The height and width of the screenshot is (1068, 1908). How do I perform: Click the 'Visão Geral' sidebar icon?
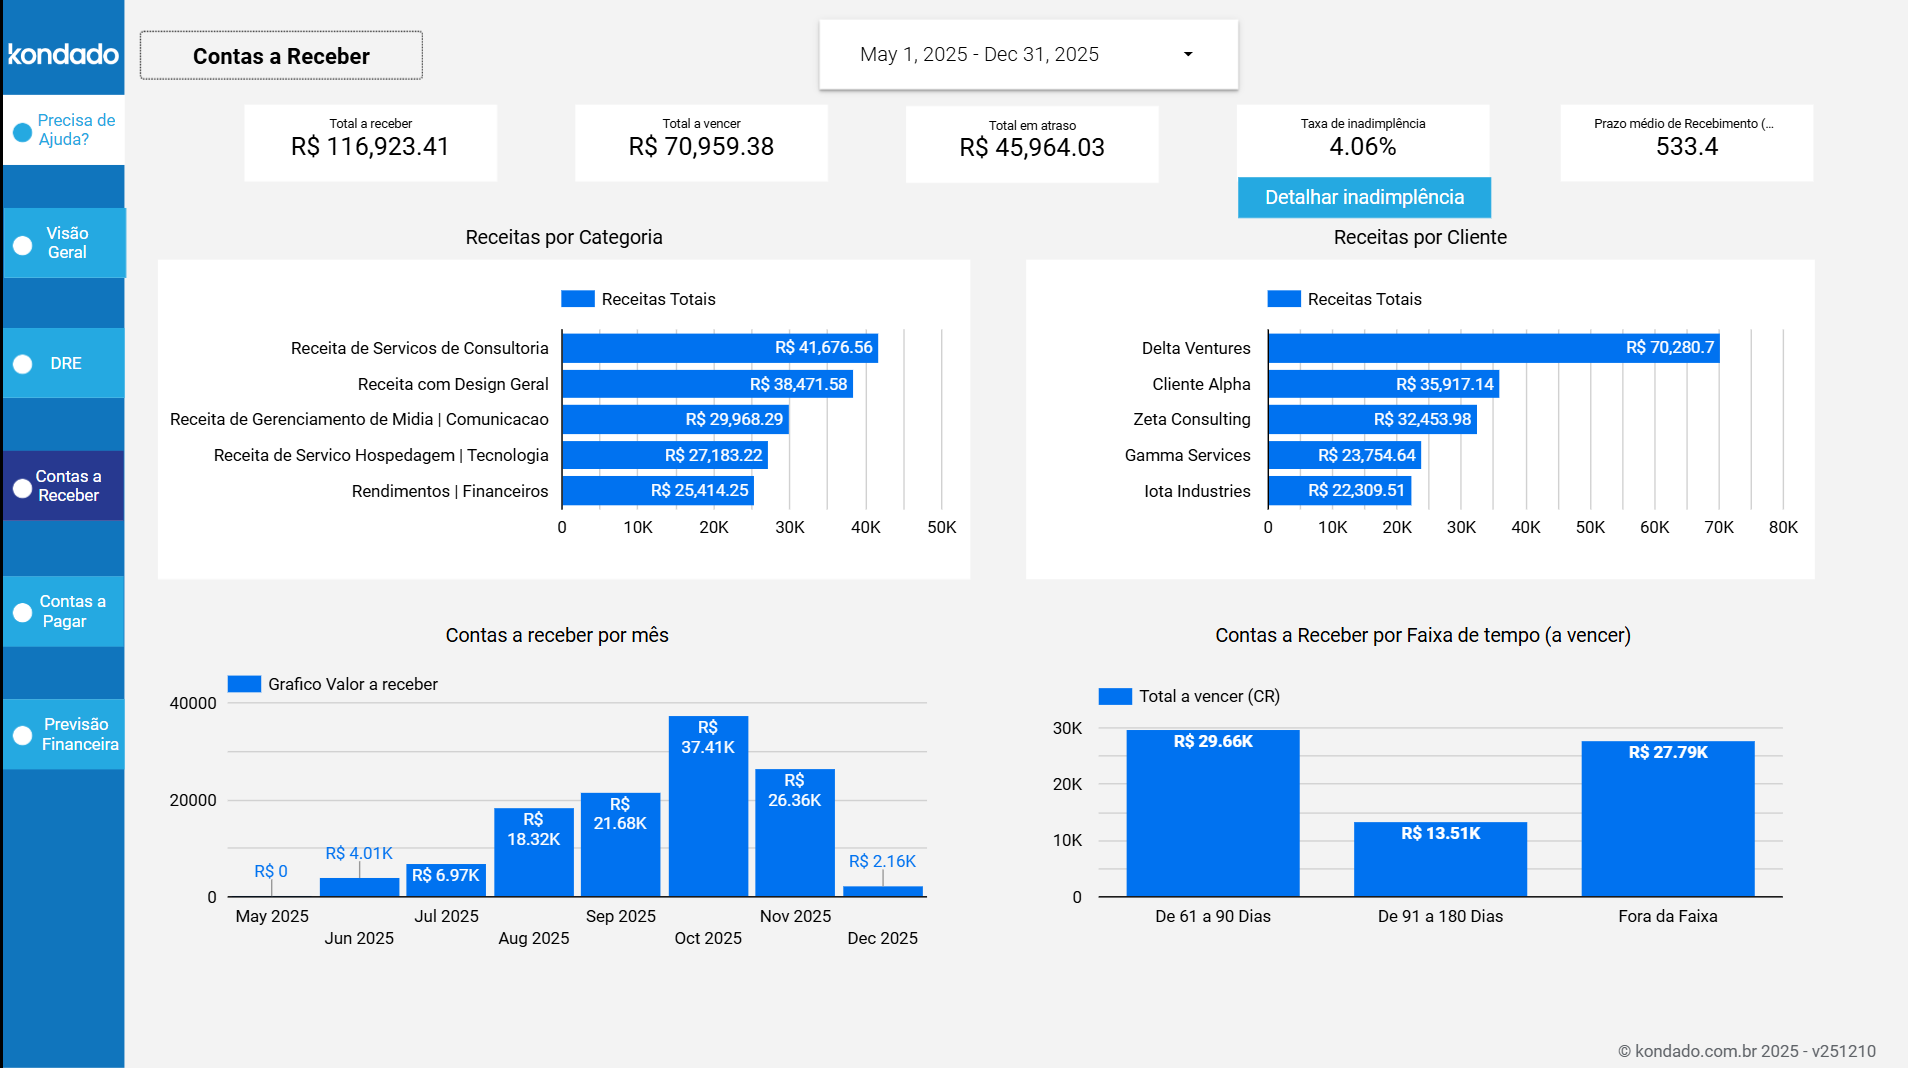(20, 243)
